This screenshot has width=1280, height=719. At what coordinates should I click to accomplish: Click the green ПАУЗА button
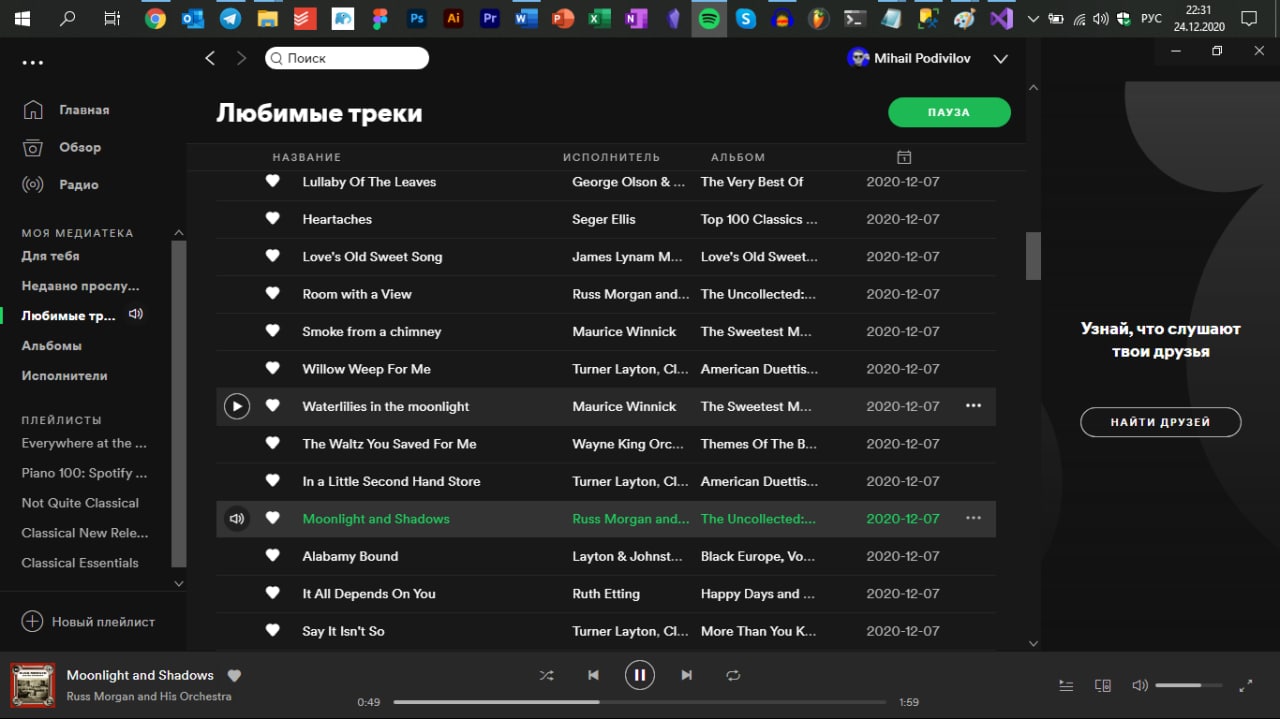949,112
